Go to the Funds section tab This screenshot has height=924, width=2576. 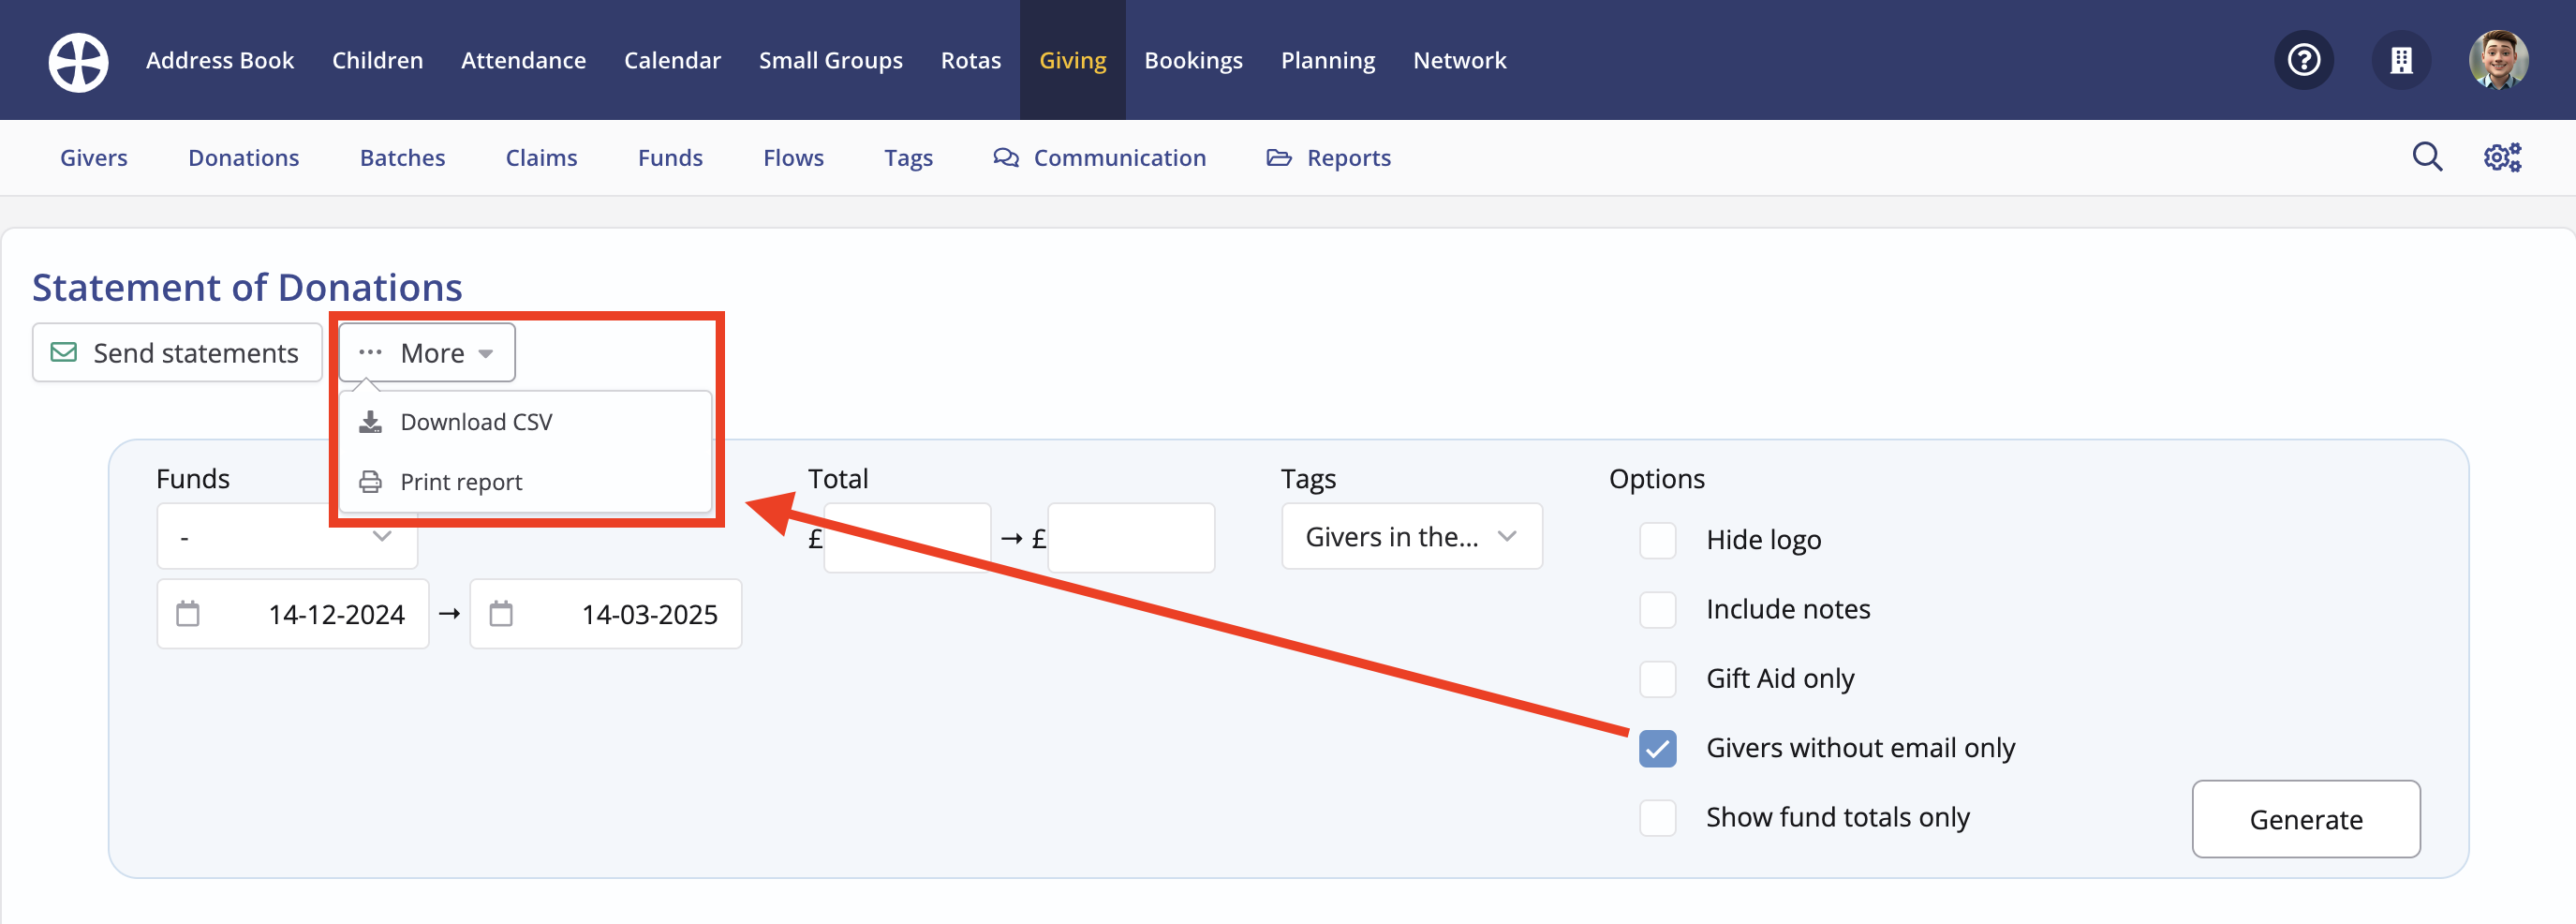click(670, 158)
